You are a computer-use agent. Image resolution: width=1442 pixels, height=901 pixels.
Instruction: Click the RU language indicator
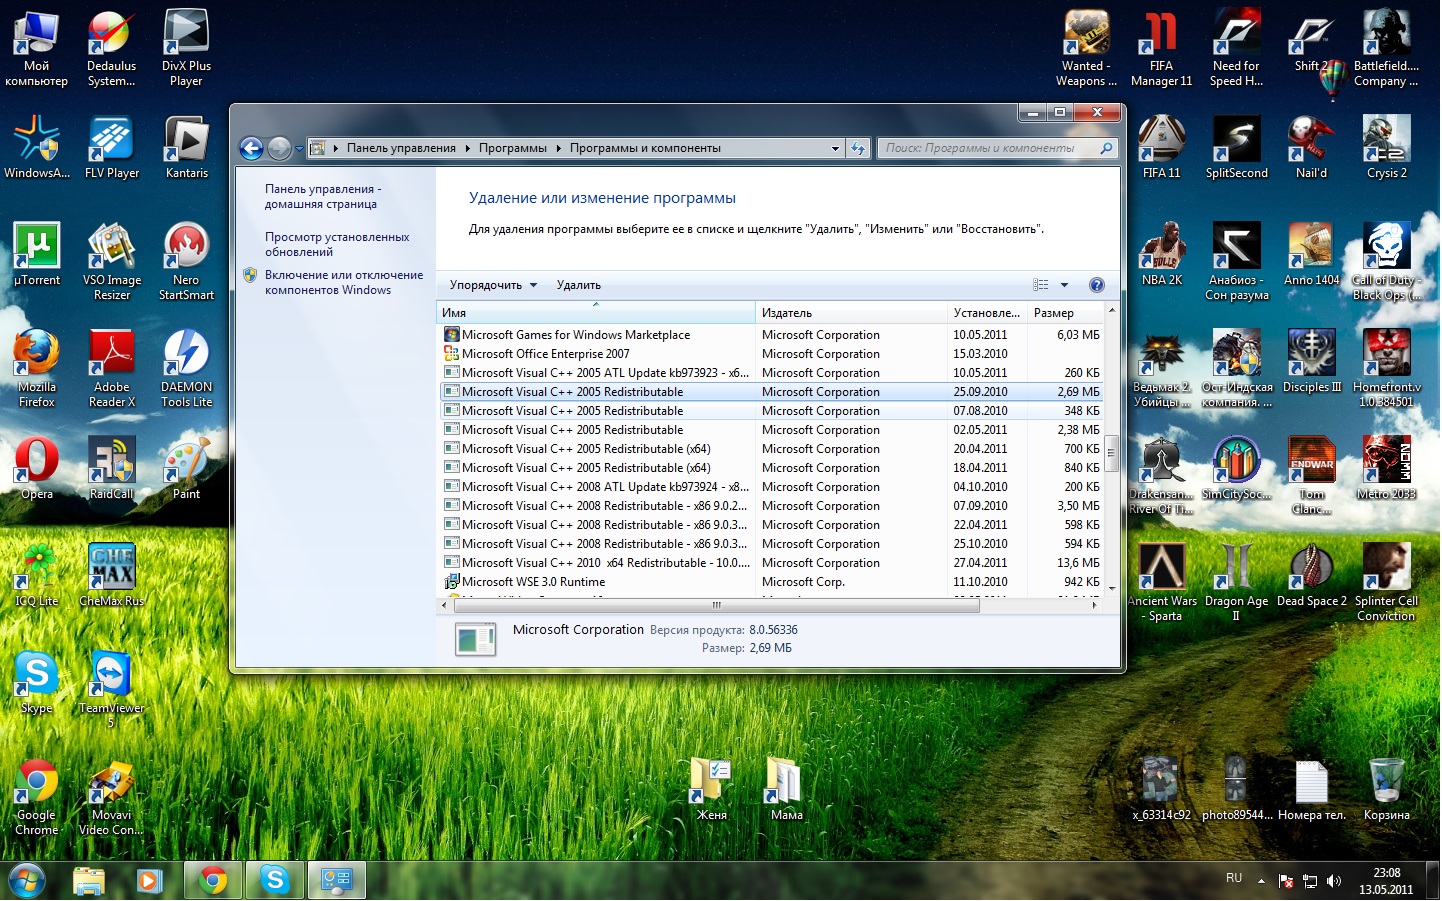click(x=1234, y=878)
